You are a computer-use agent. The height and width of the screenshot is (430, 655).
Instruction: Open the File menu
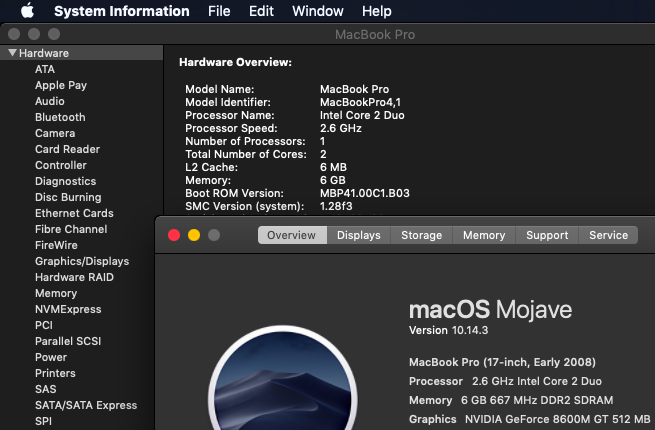click(219, 11)
